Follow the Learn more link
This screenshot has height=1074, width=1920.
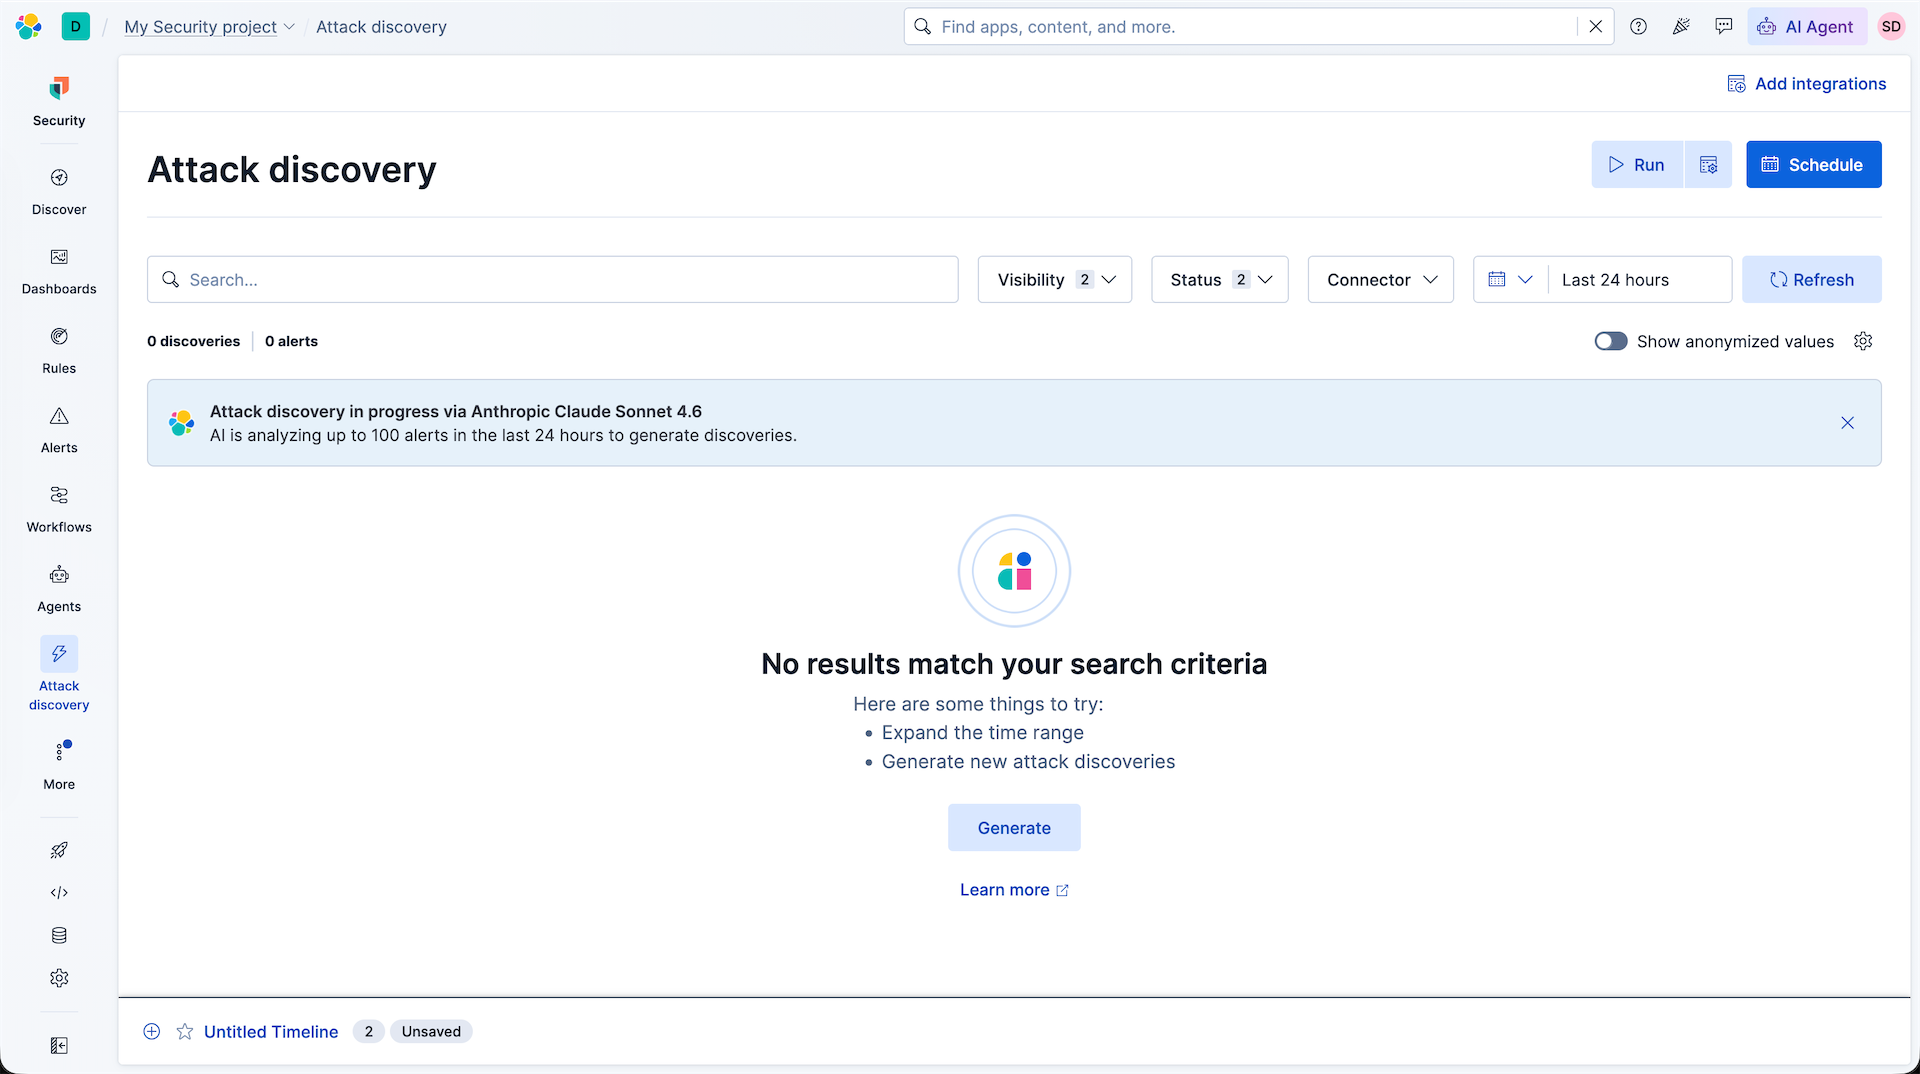[x=1014, y=890]
